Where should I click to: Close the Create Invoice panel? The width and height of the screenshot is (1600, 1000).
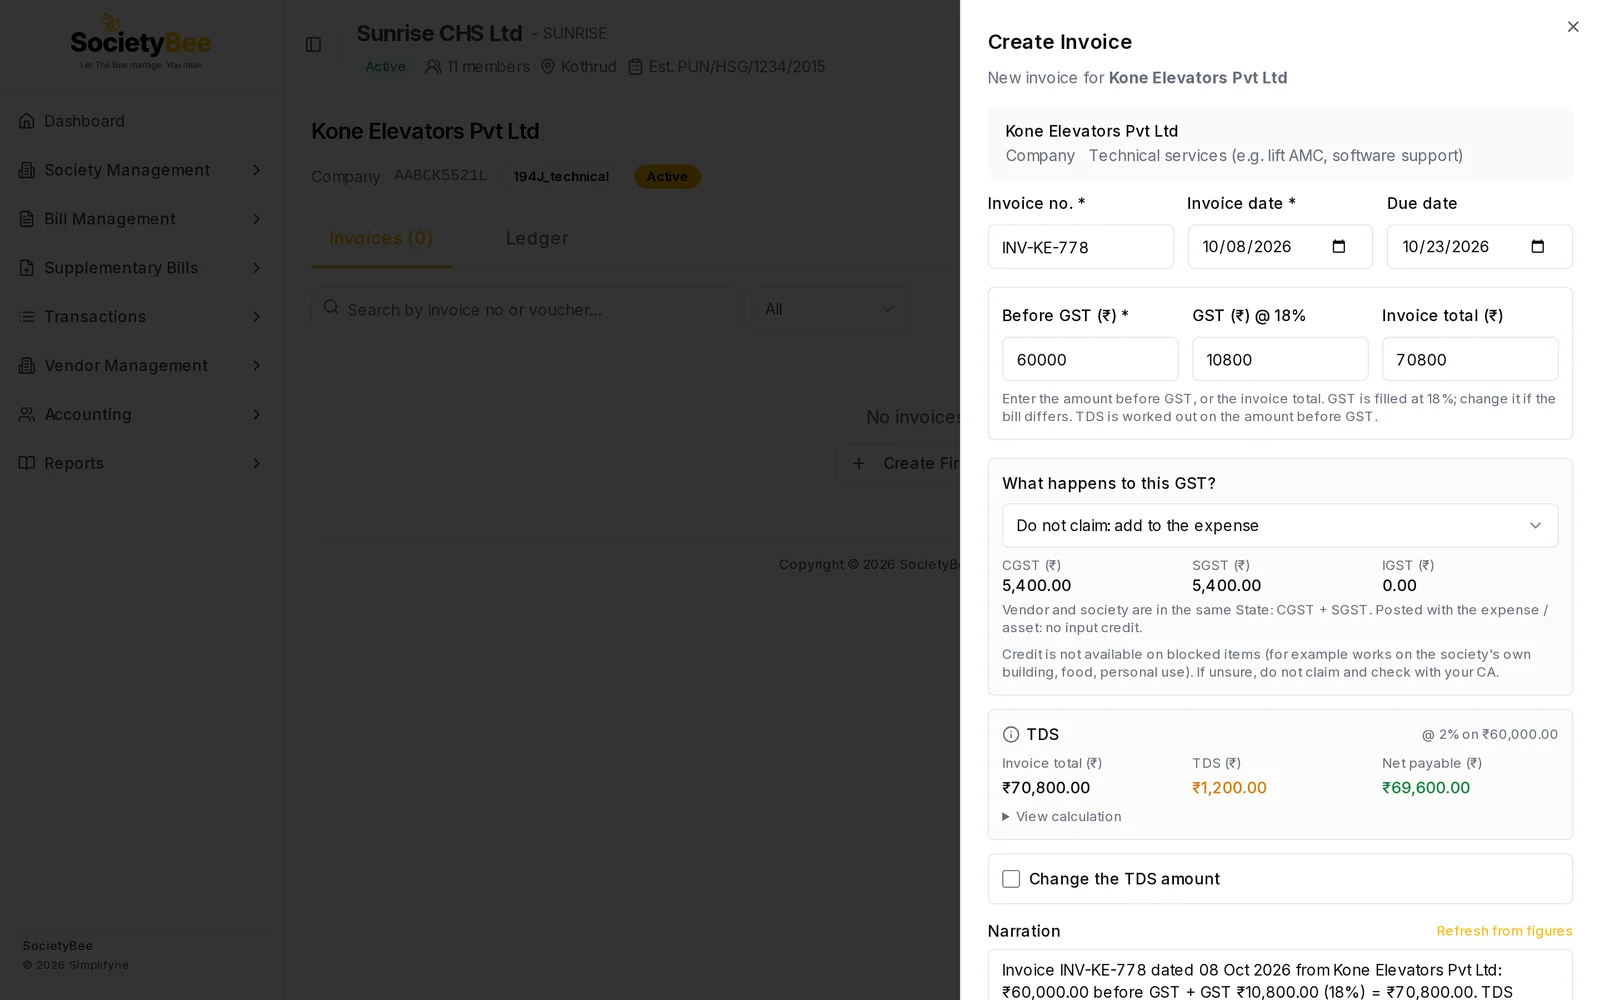click(1573, 27)
